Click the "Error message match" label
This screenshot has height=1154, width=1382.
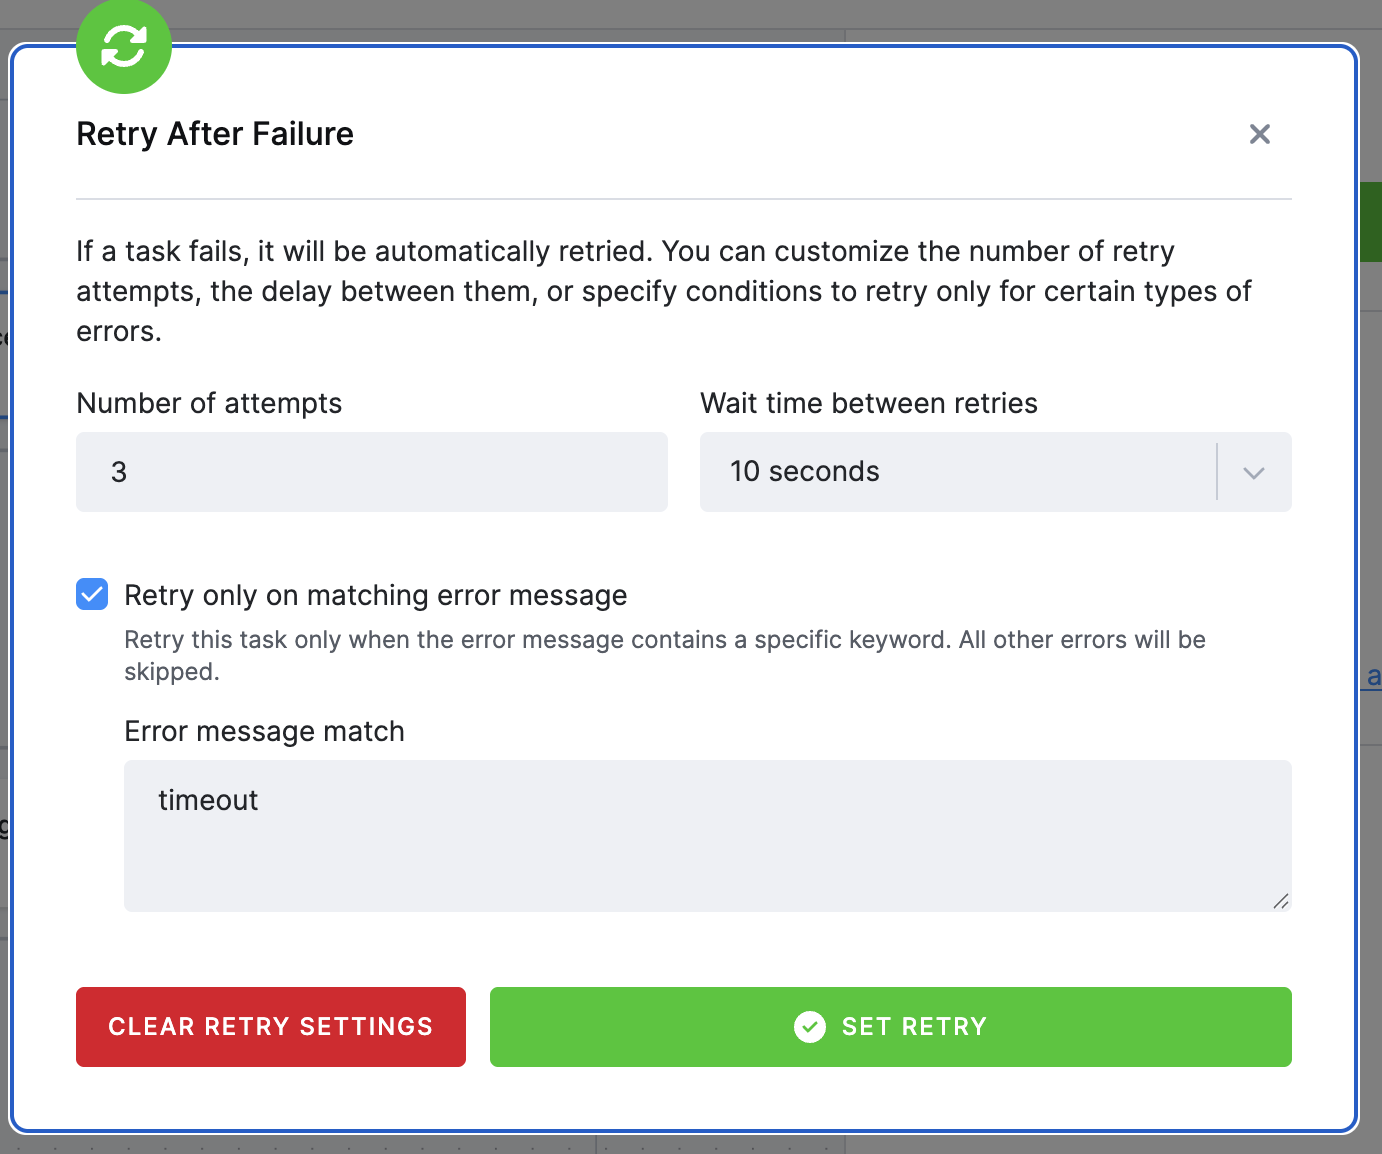point(264,731)
